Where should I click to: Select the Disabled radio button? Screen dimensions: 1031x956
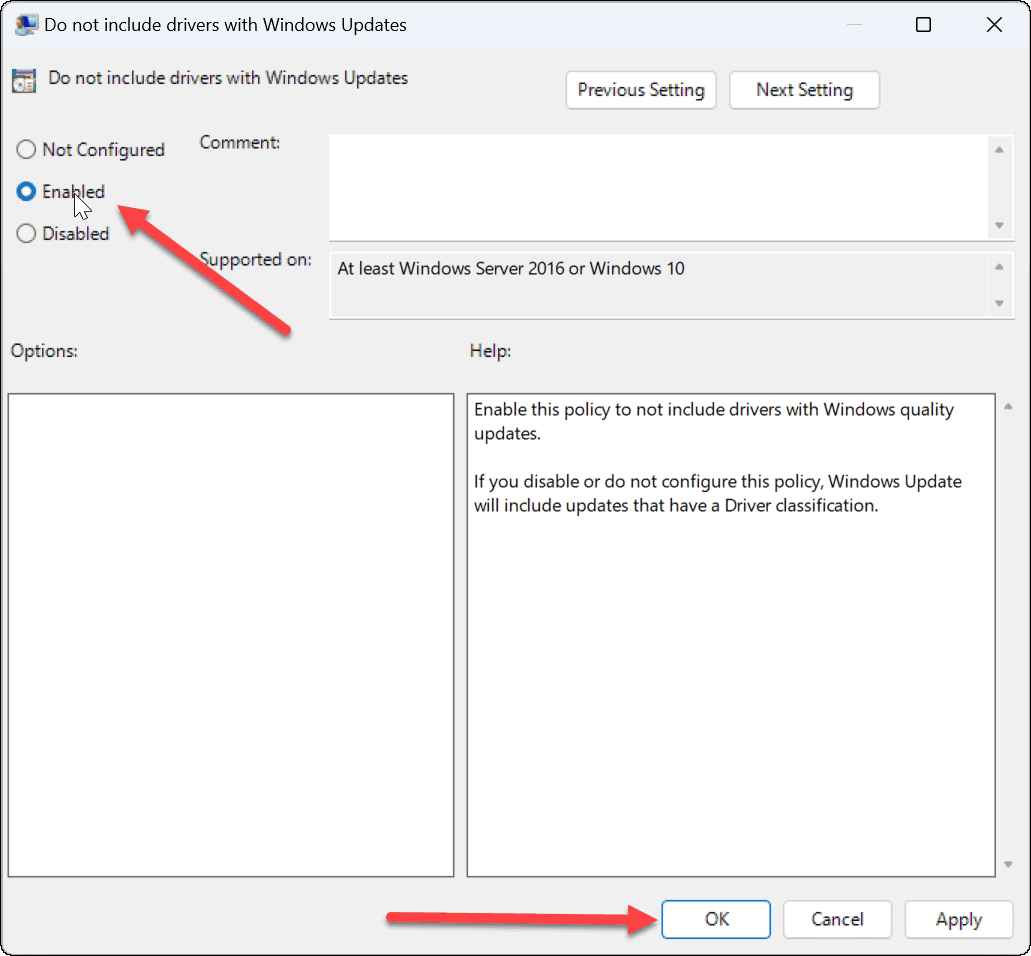click(x=26, y=234)
